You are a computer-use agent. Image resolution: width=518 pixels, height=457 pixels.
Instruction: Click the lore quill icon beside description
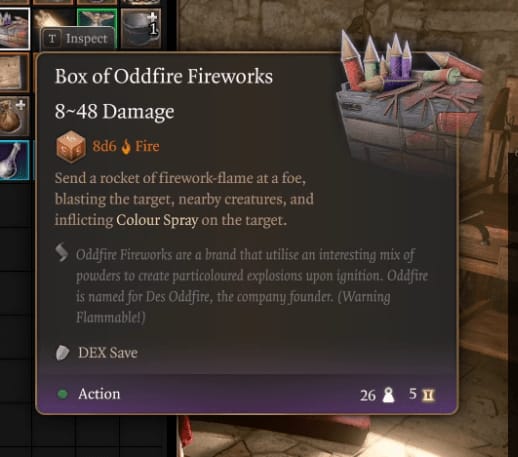[x=62, y=252]
